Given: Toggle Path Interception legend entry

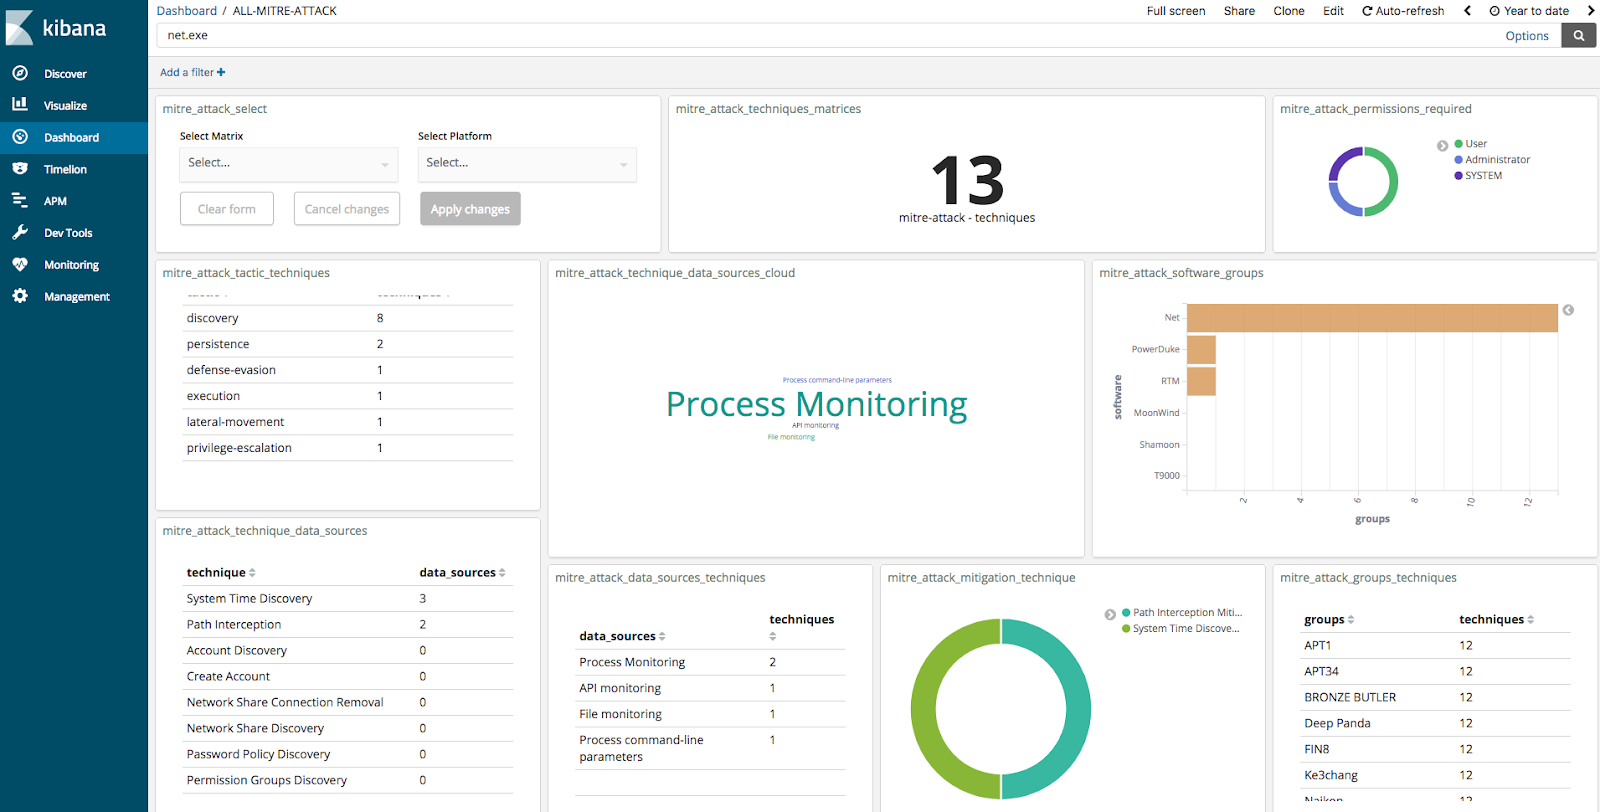Looking at the screenshot, I should [1182, 613].
